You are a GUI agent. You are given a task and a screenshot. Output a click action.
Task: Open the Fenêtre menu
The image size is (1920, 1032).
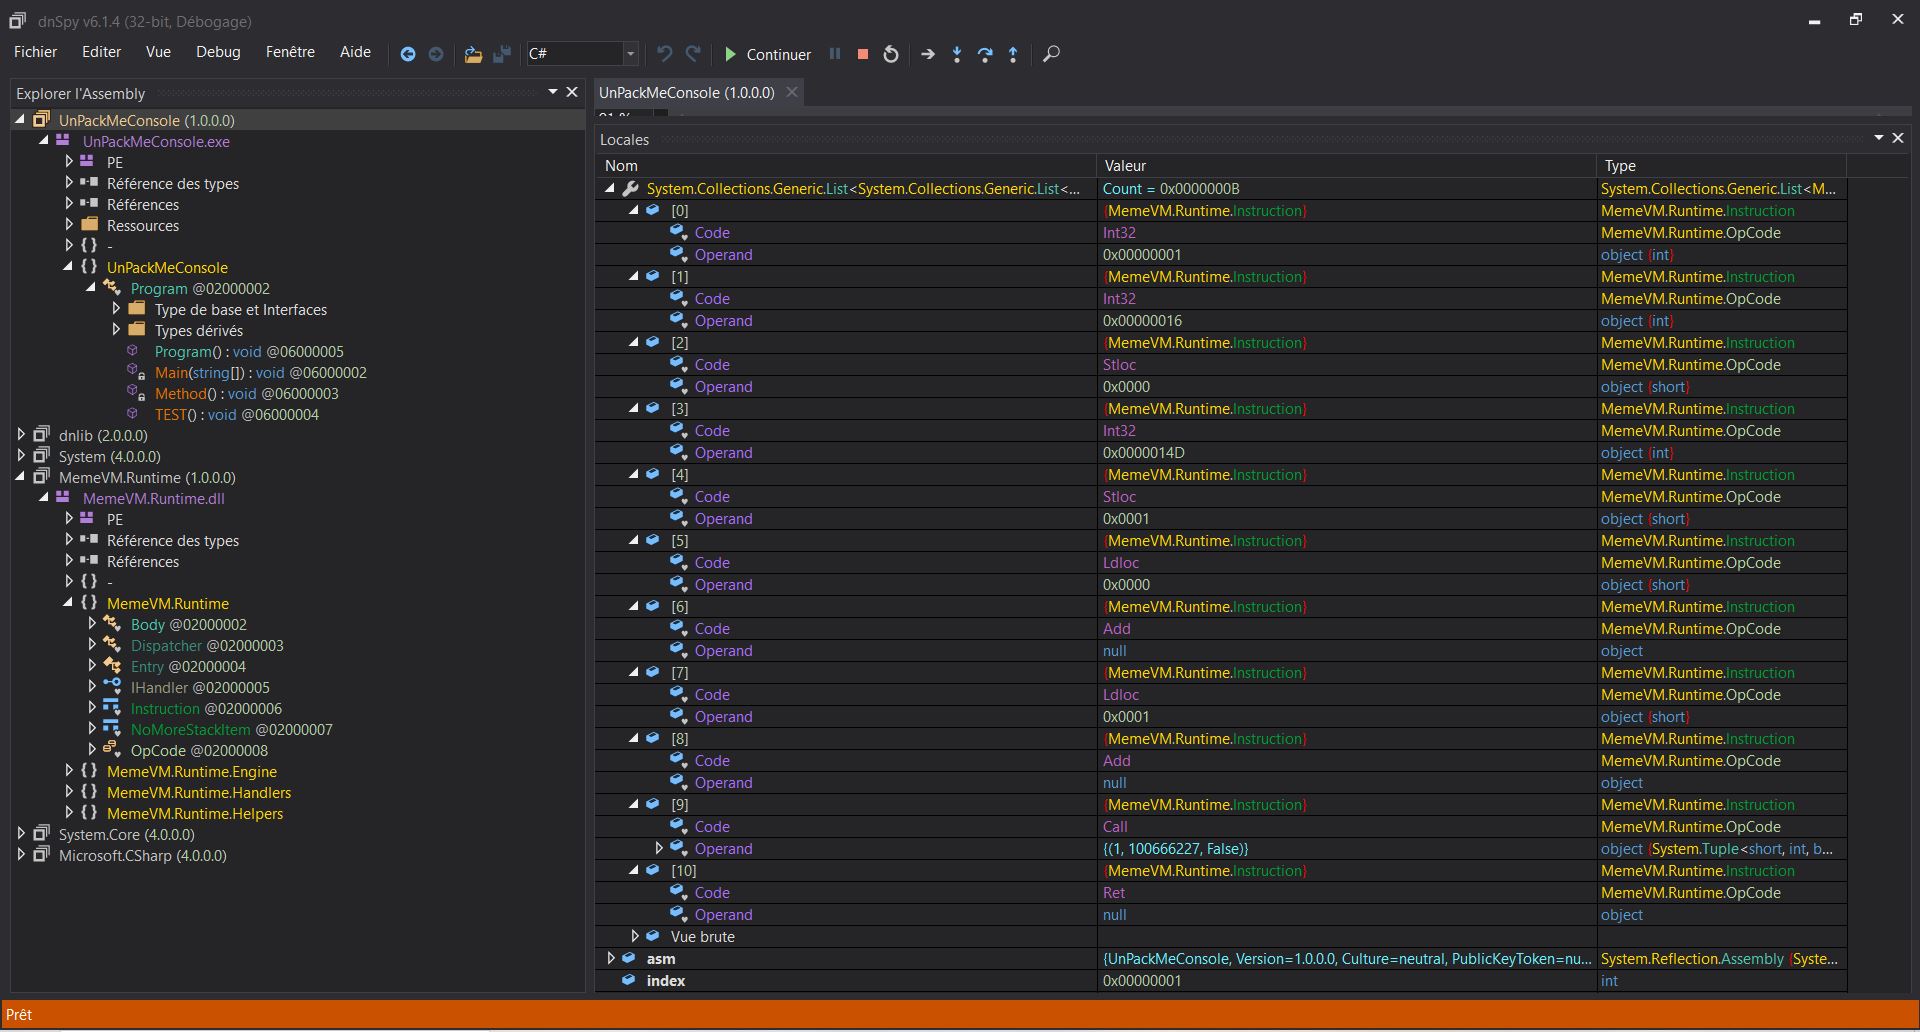coord(290,52)
